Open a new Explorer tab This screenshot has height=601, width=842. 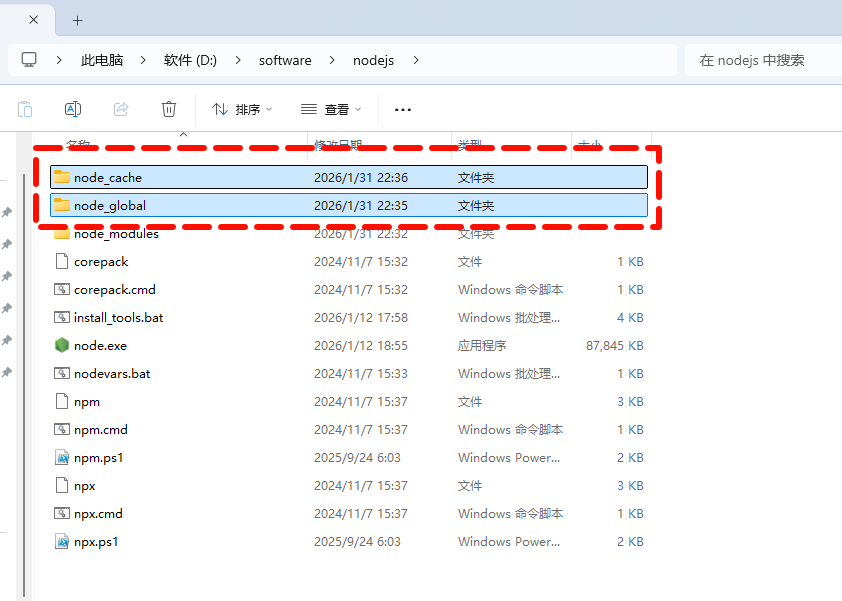pos(77,20)
